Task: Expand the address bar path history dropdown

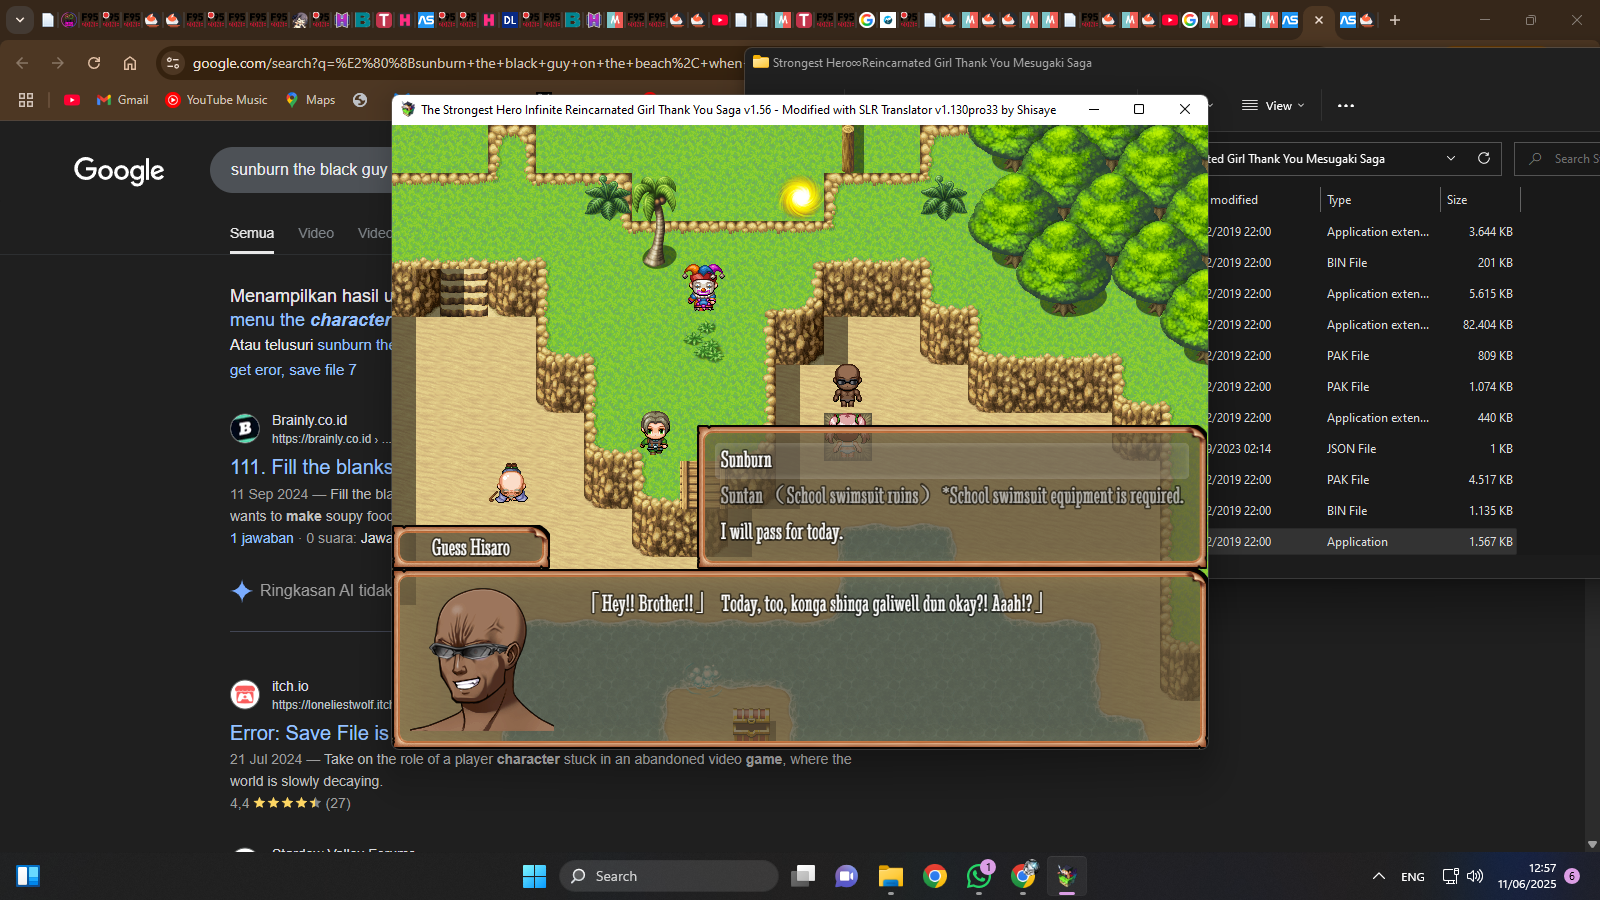Action: pyautogui.click(x=1451, y=159)
